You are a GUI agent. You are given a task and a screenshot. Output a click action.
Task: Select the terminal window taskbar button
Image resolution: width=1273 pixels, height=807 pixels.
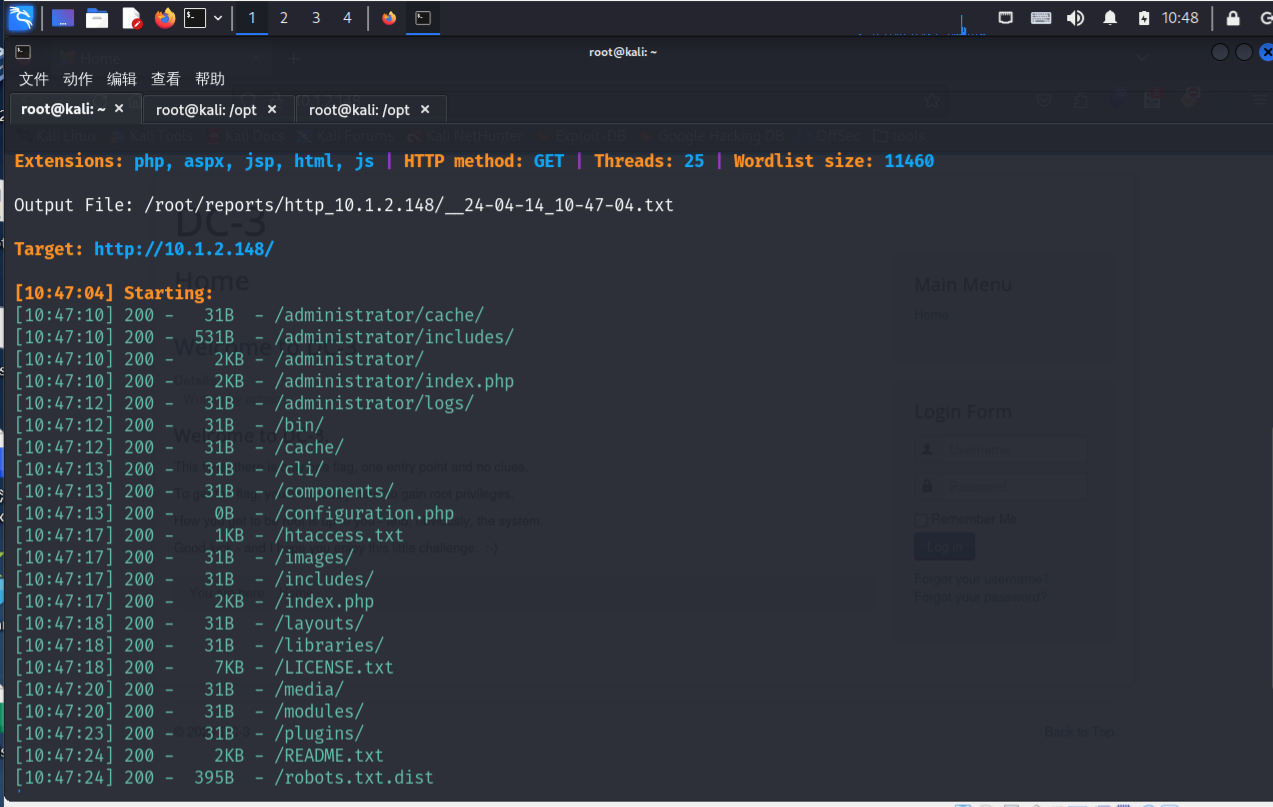tap(424, 18)
